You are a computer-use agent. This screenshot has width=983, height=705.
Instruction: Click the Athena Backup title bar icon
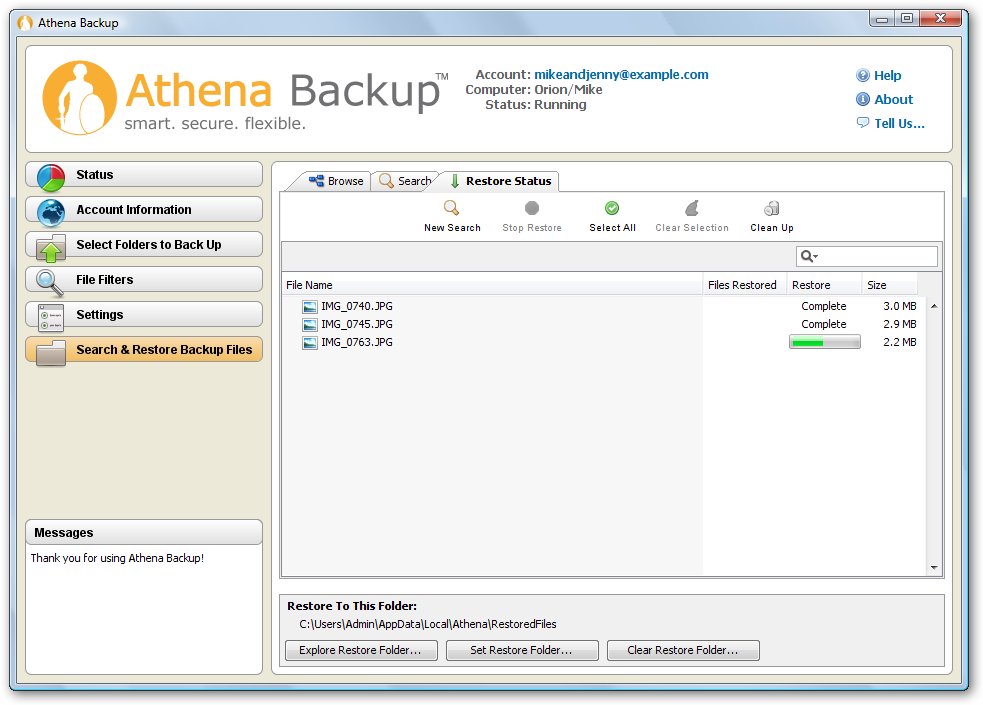click(x=25, y=23)
